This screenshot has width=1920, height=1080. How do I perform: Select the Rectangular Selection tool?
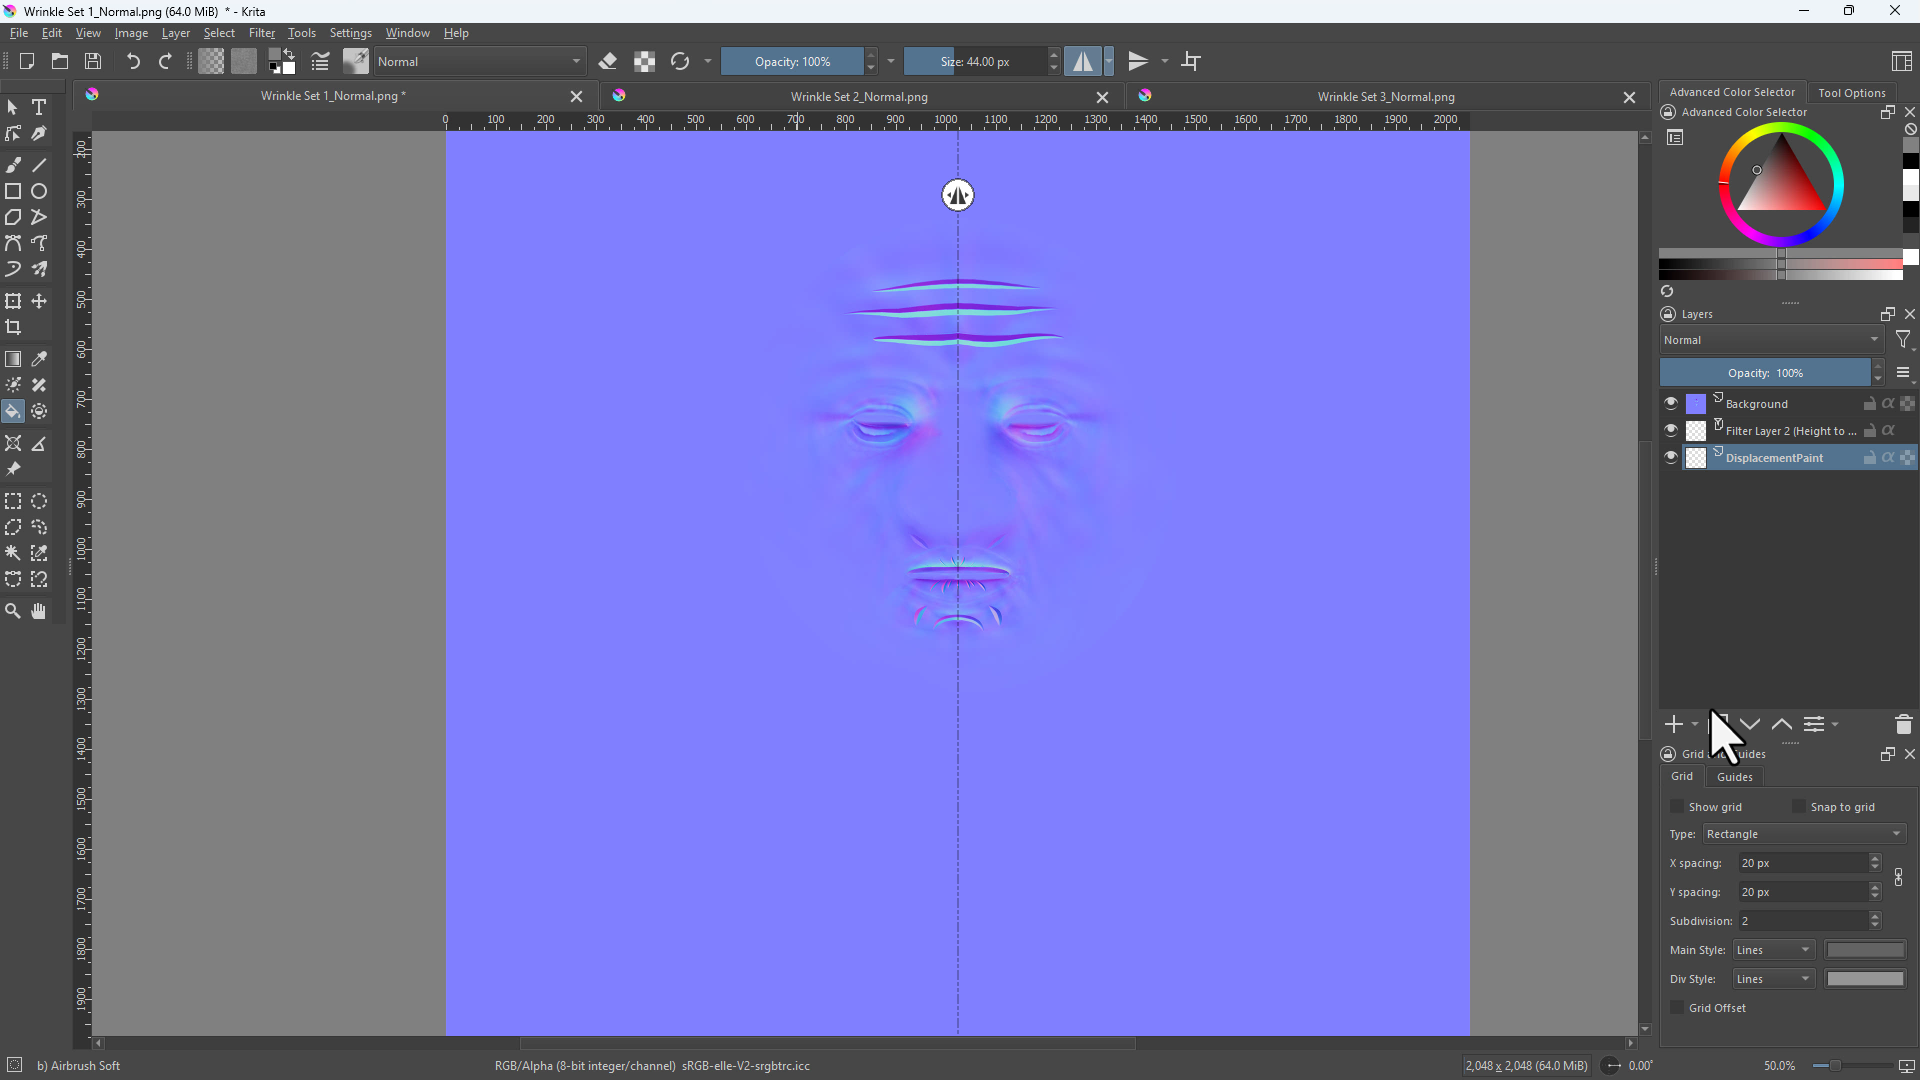click(x=13, y=501)
